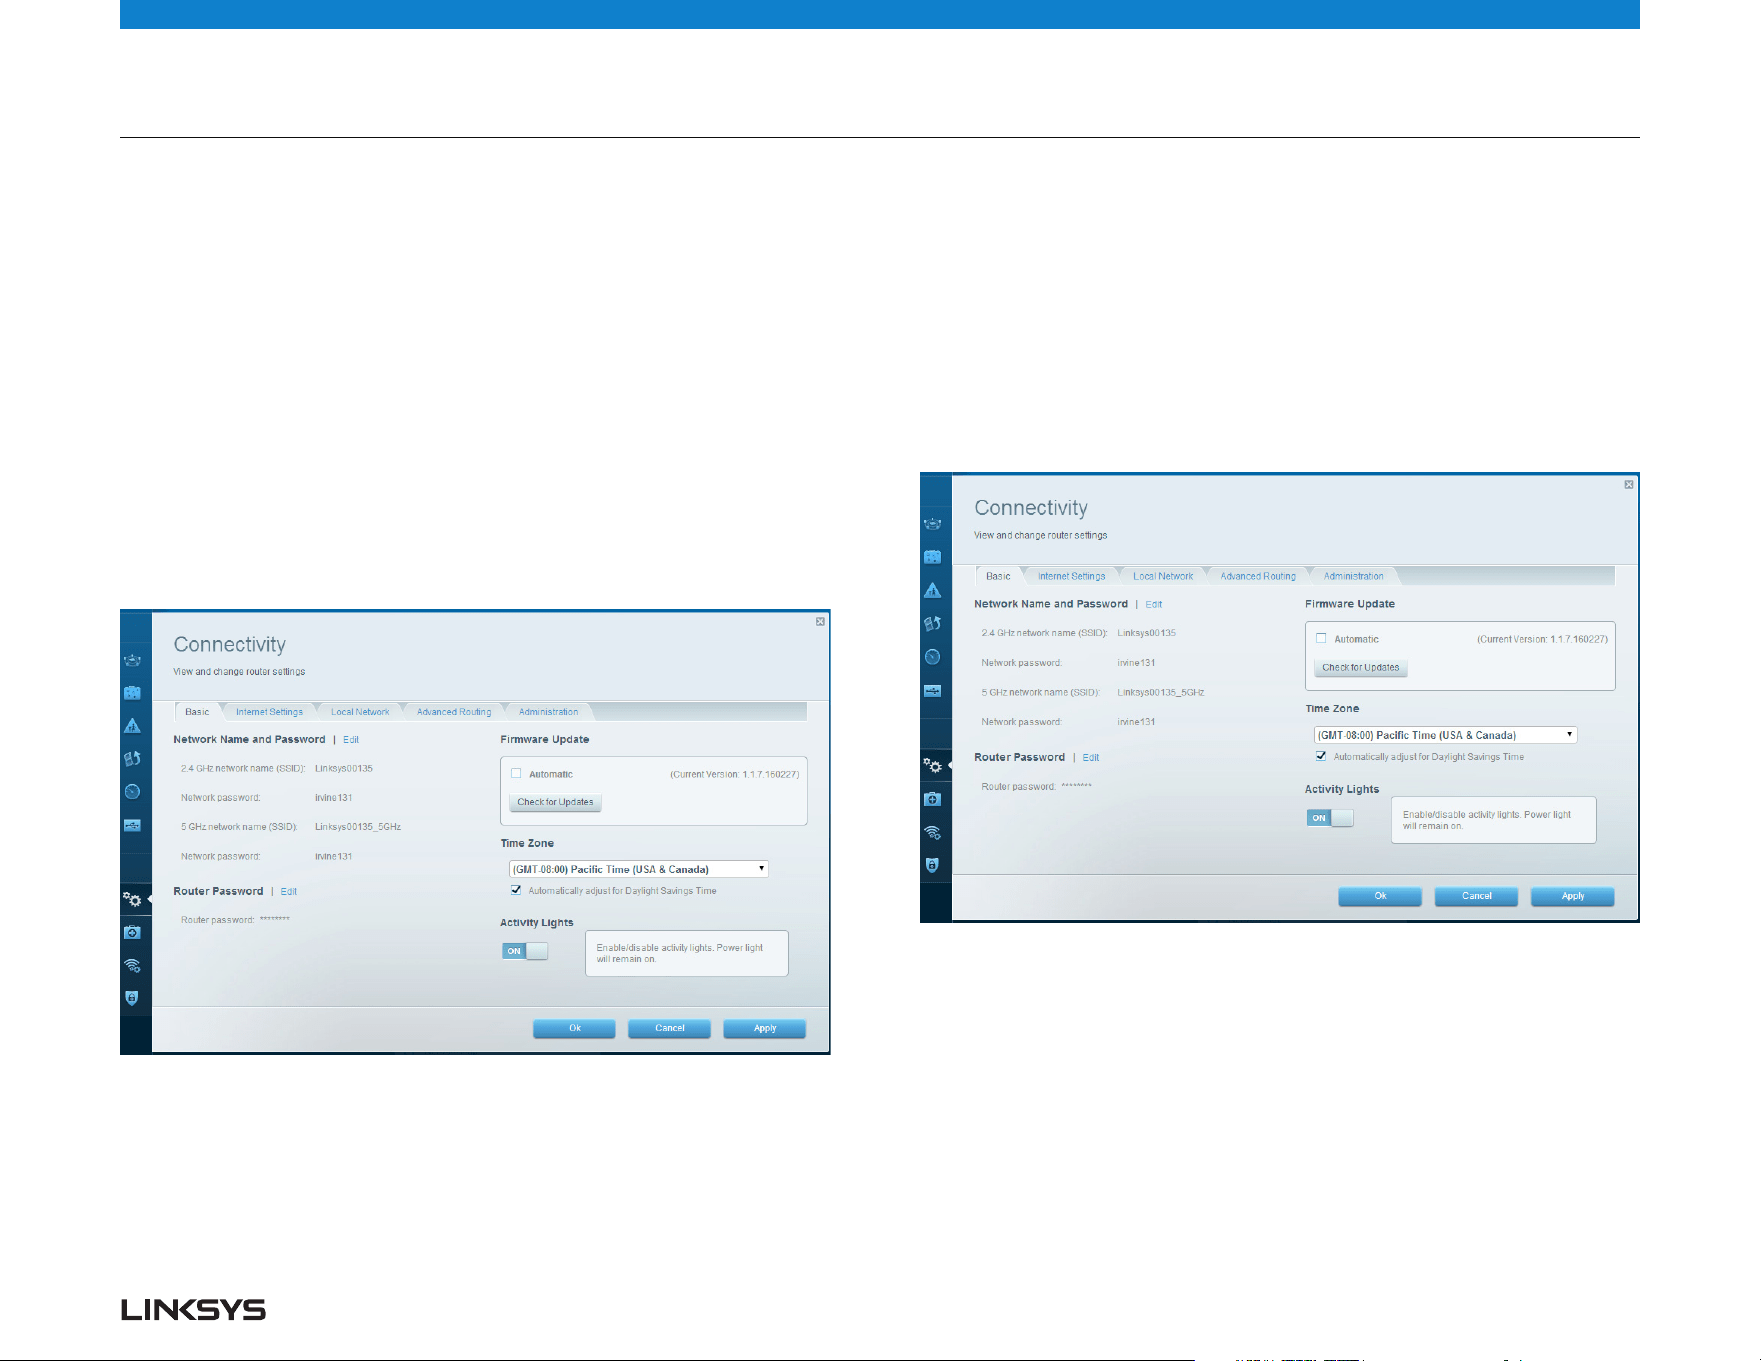Viewport: 1761px width, 1361px height.
Task: Enable Automatic firmware update checkbox in right screenshot
Action: tap(1321, 638)
